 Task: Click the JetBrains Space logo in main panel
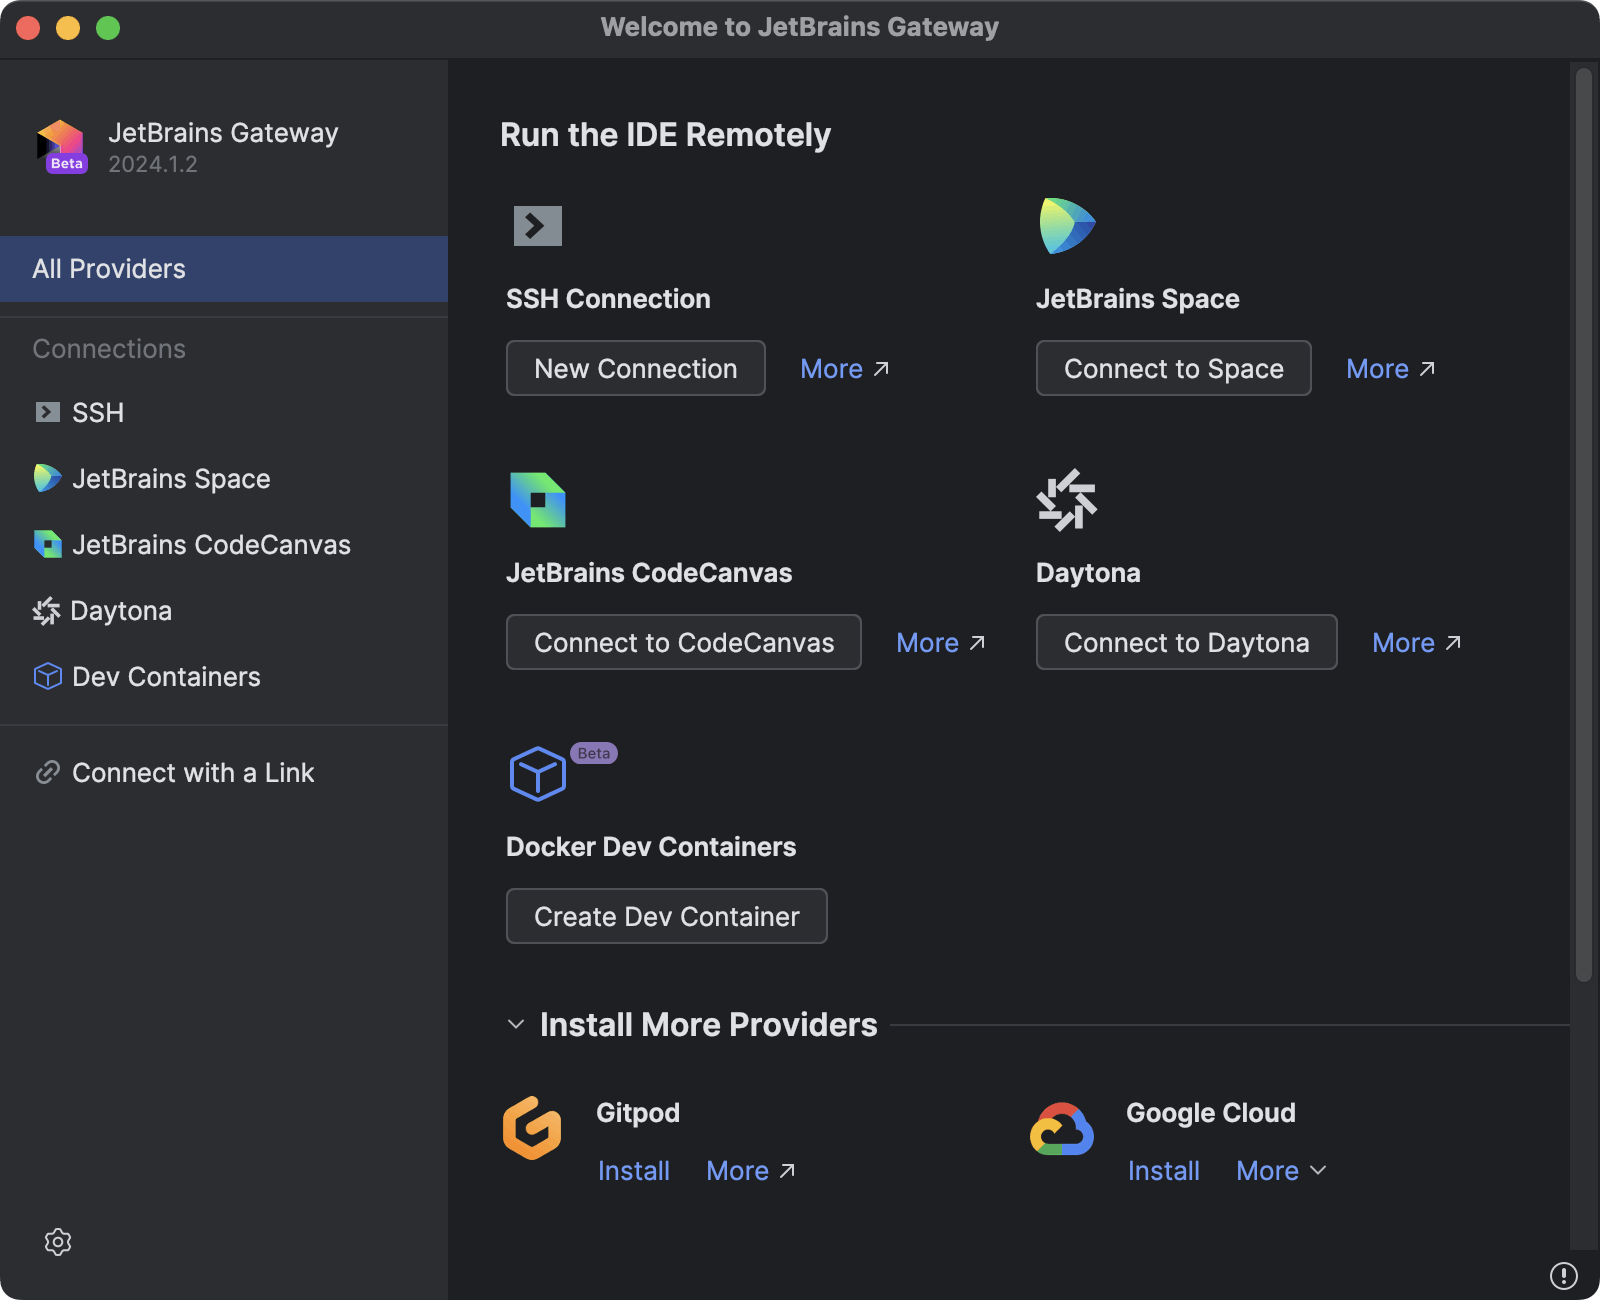1067,226
